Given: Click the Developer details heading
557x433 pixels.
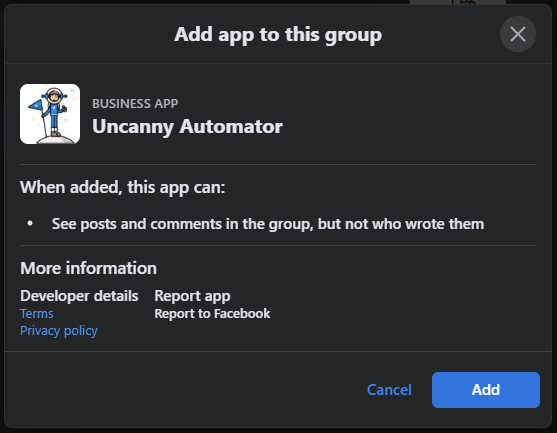Looking at the screenshot, I should (79, 296).
